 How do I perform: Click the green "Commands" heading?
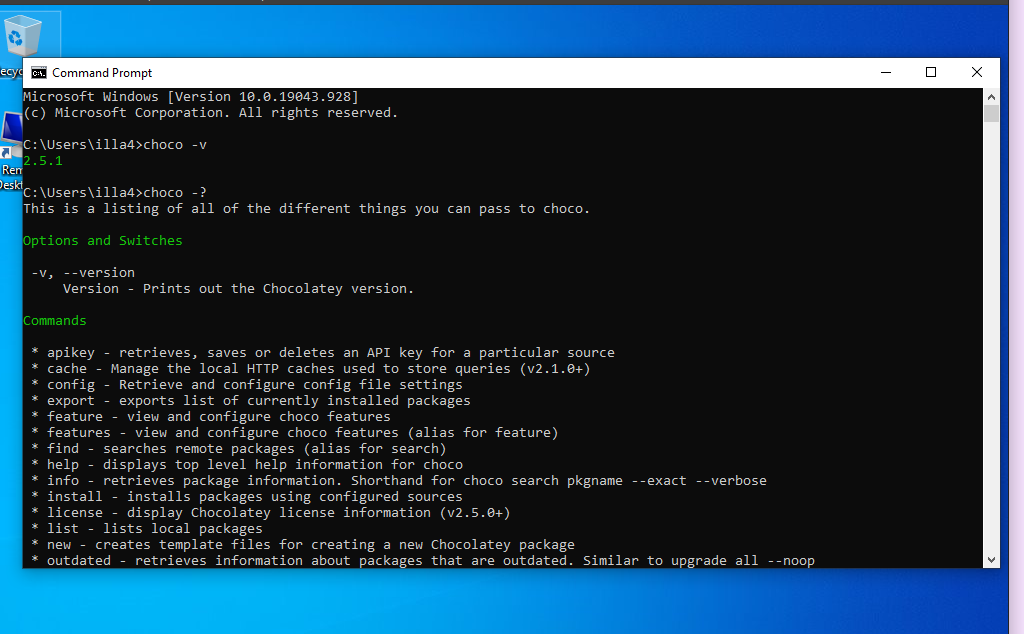55,321
